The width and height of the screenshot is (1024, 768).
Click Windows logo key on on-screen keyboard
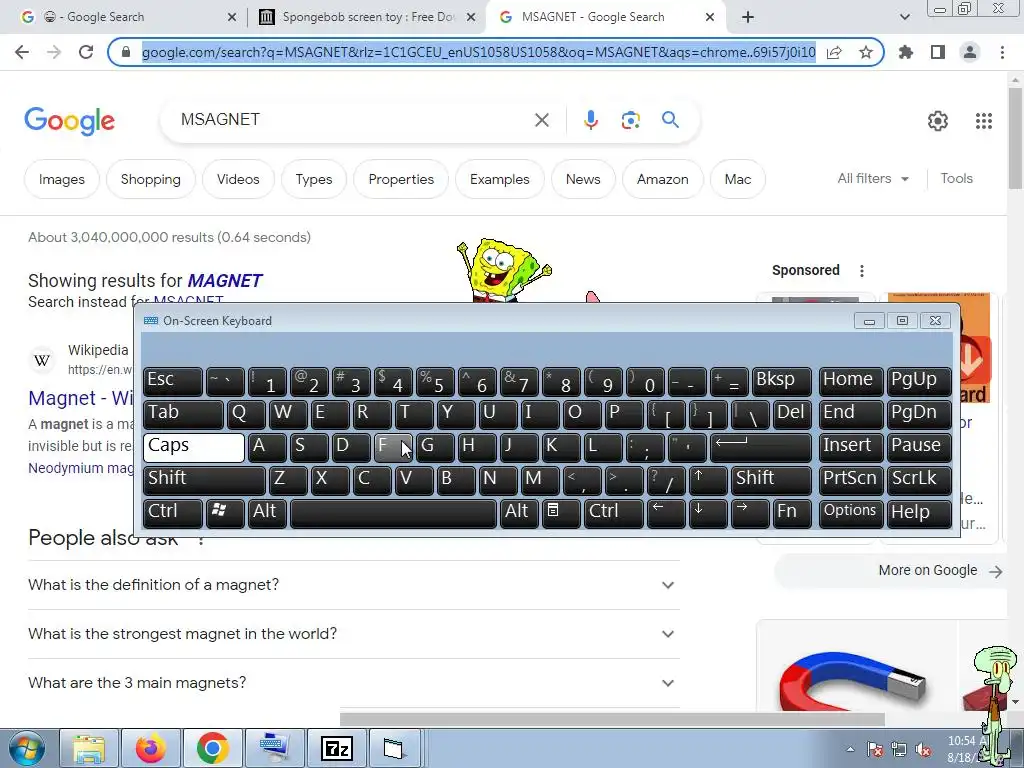click(x=225, y=512)
